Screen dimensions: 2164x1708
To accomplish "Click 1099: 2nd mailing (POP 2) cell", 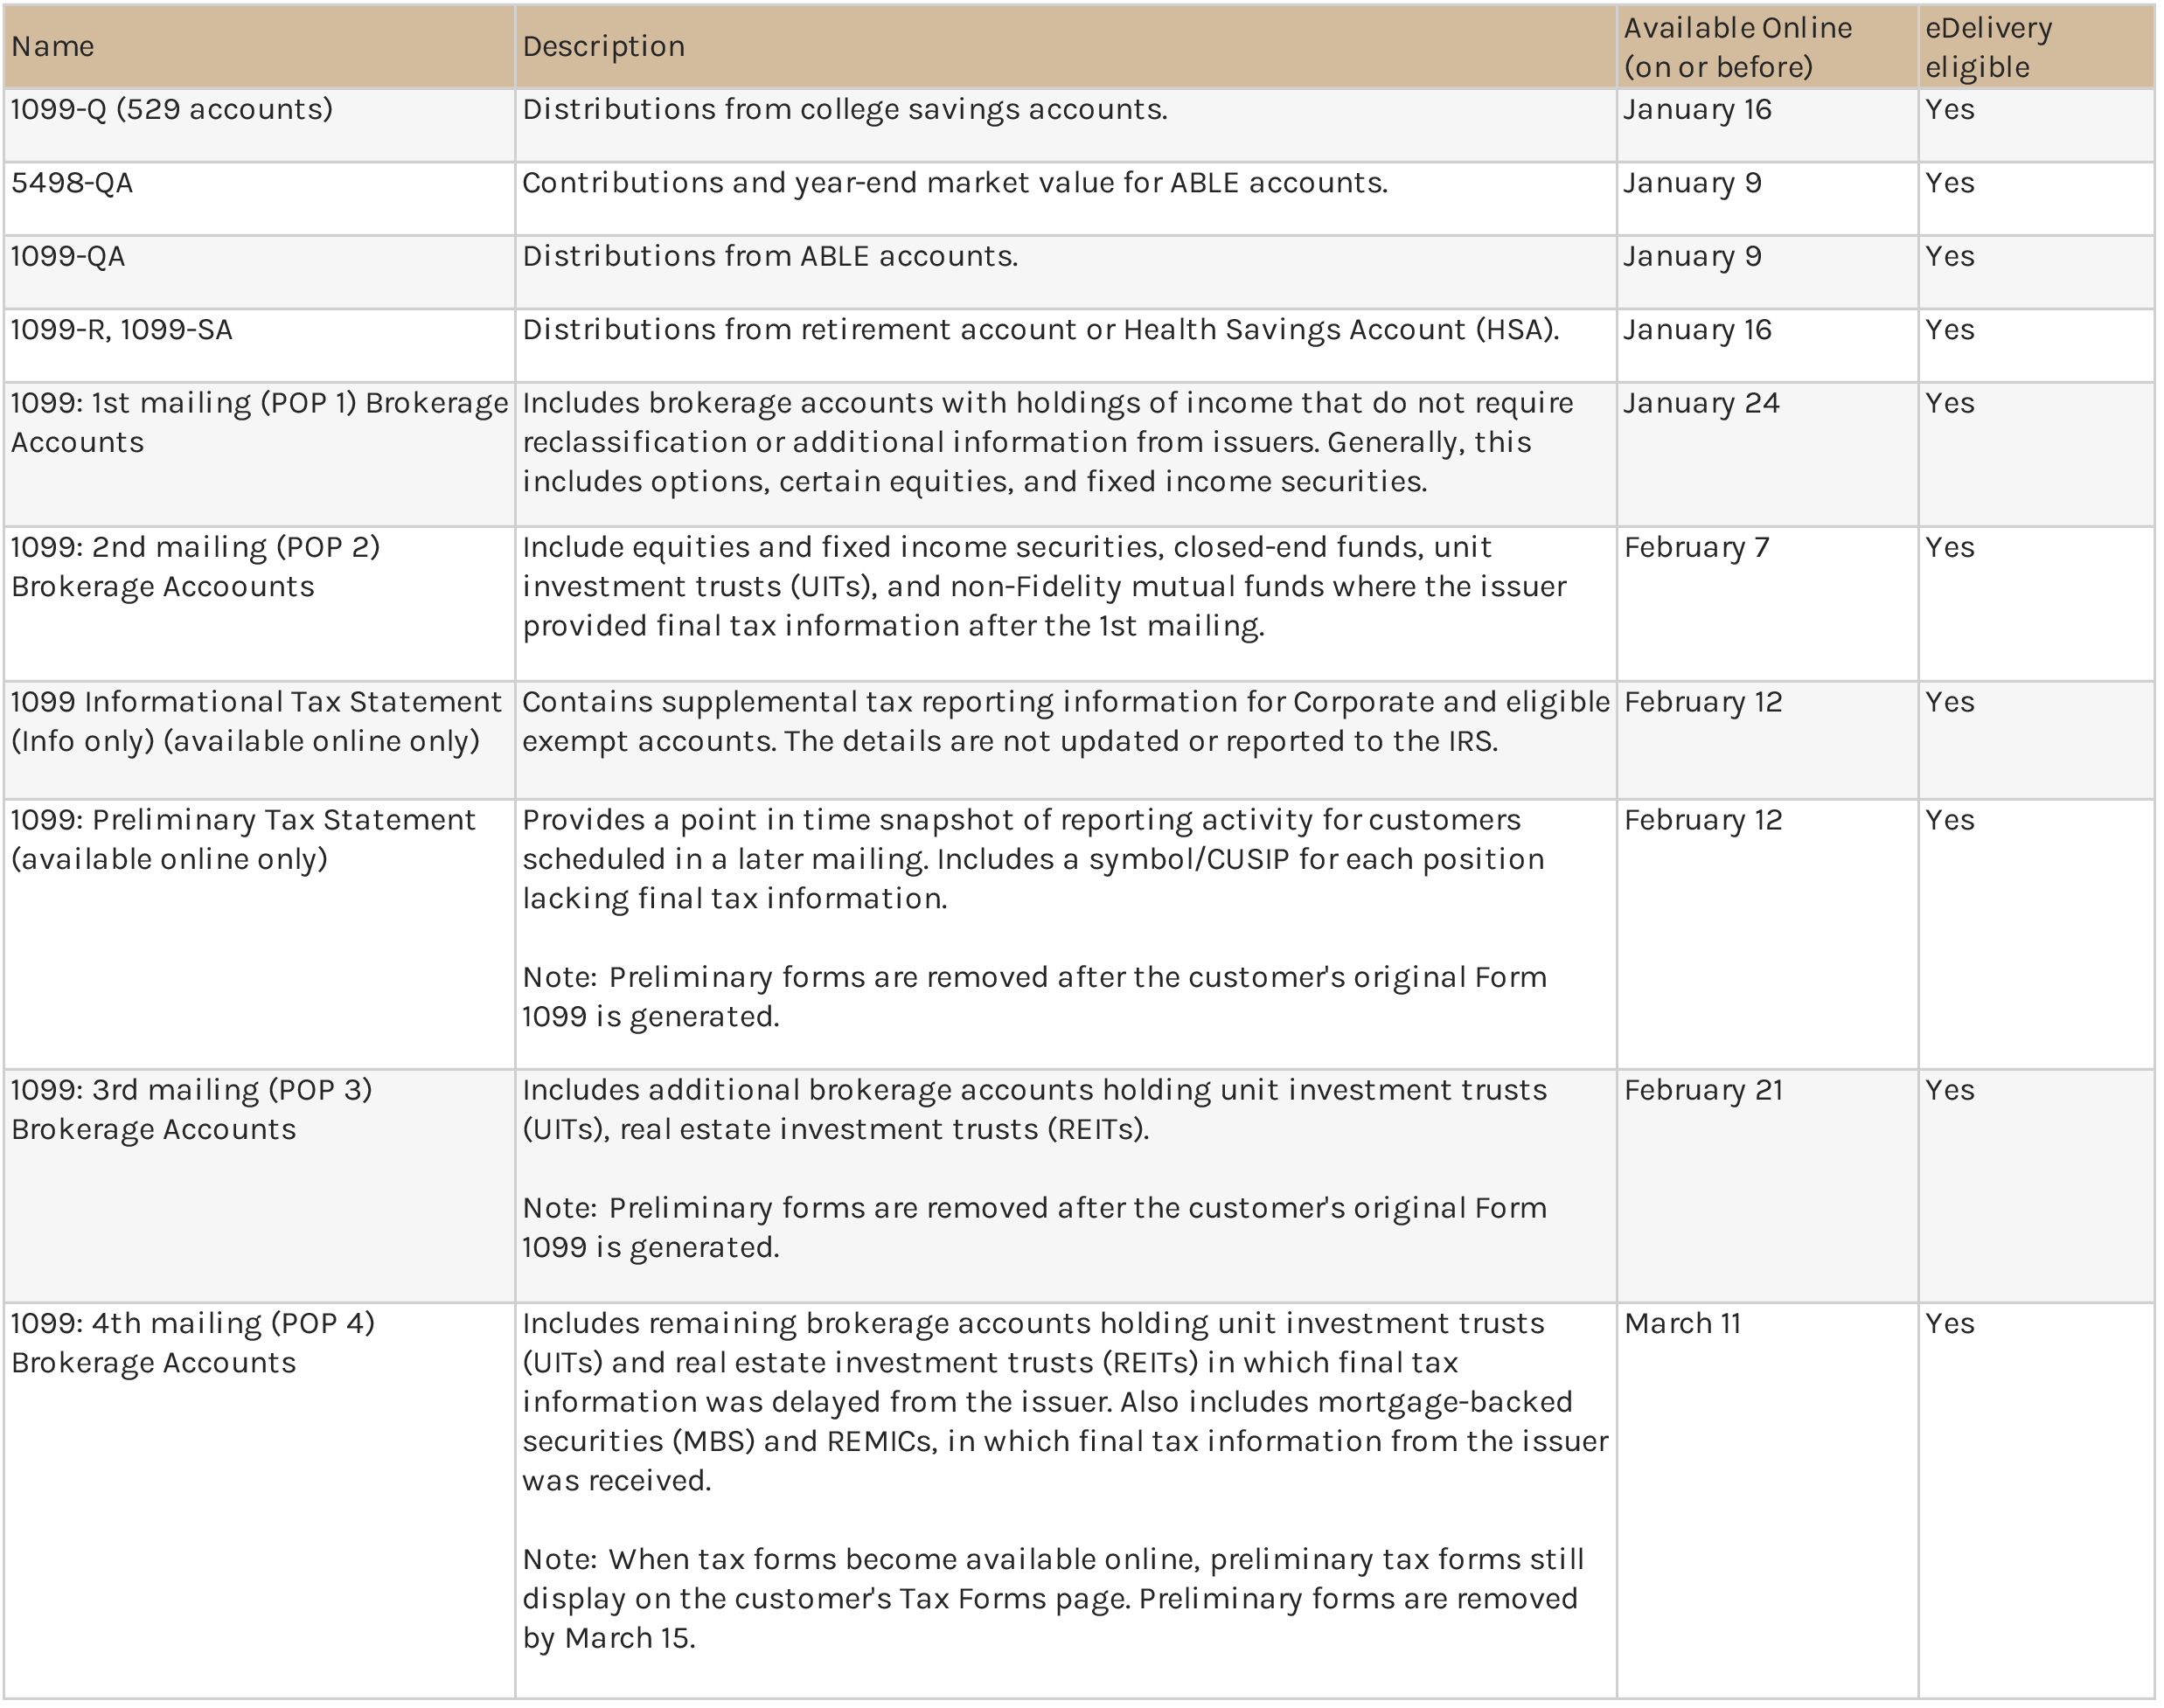I will [195, 566].
